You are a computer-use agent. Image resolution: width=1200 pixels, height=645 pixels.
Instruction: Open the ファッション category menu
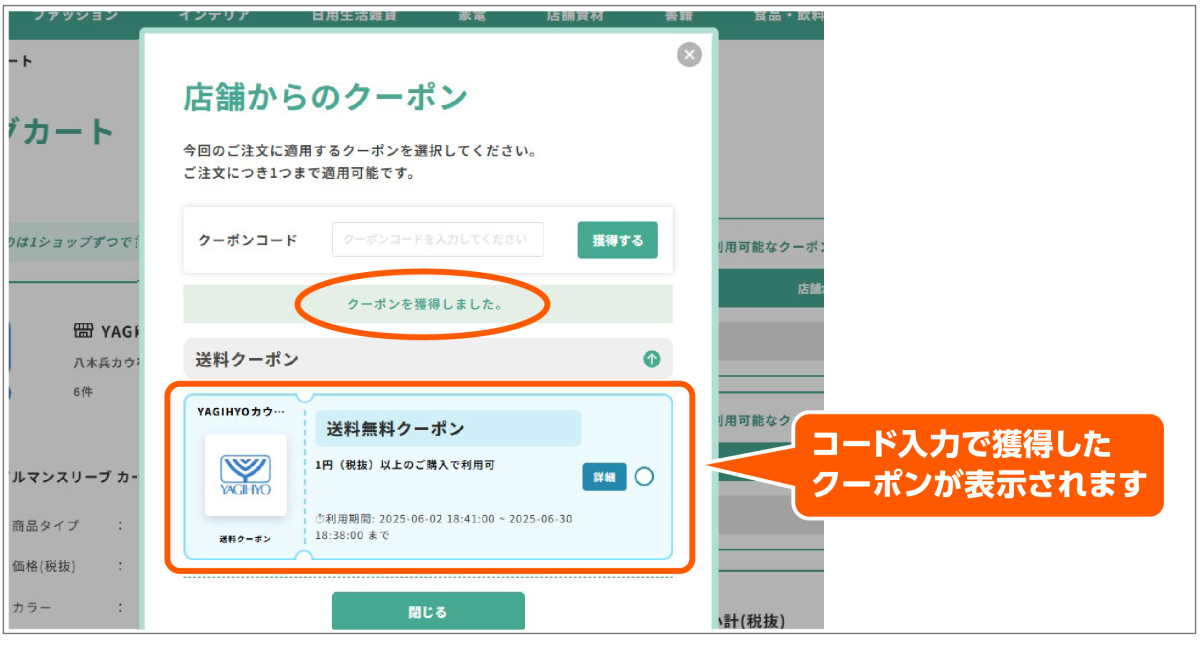click(x=75, y=16)
